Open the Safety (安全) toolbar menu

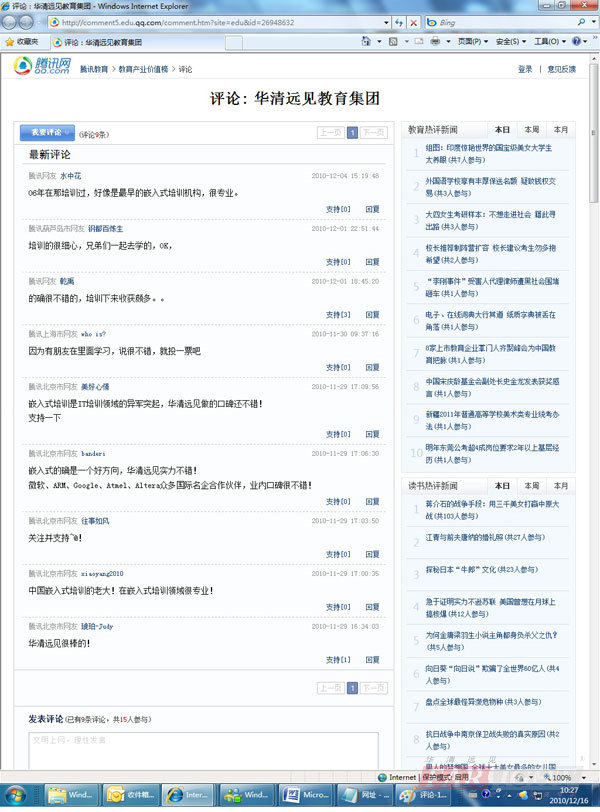510,42
